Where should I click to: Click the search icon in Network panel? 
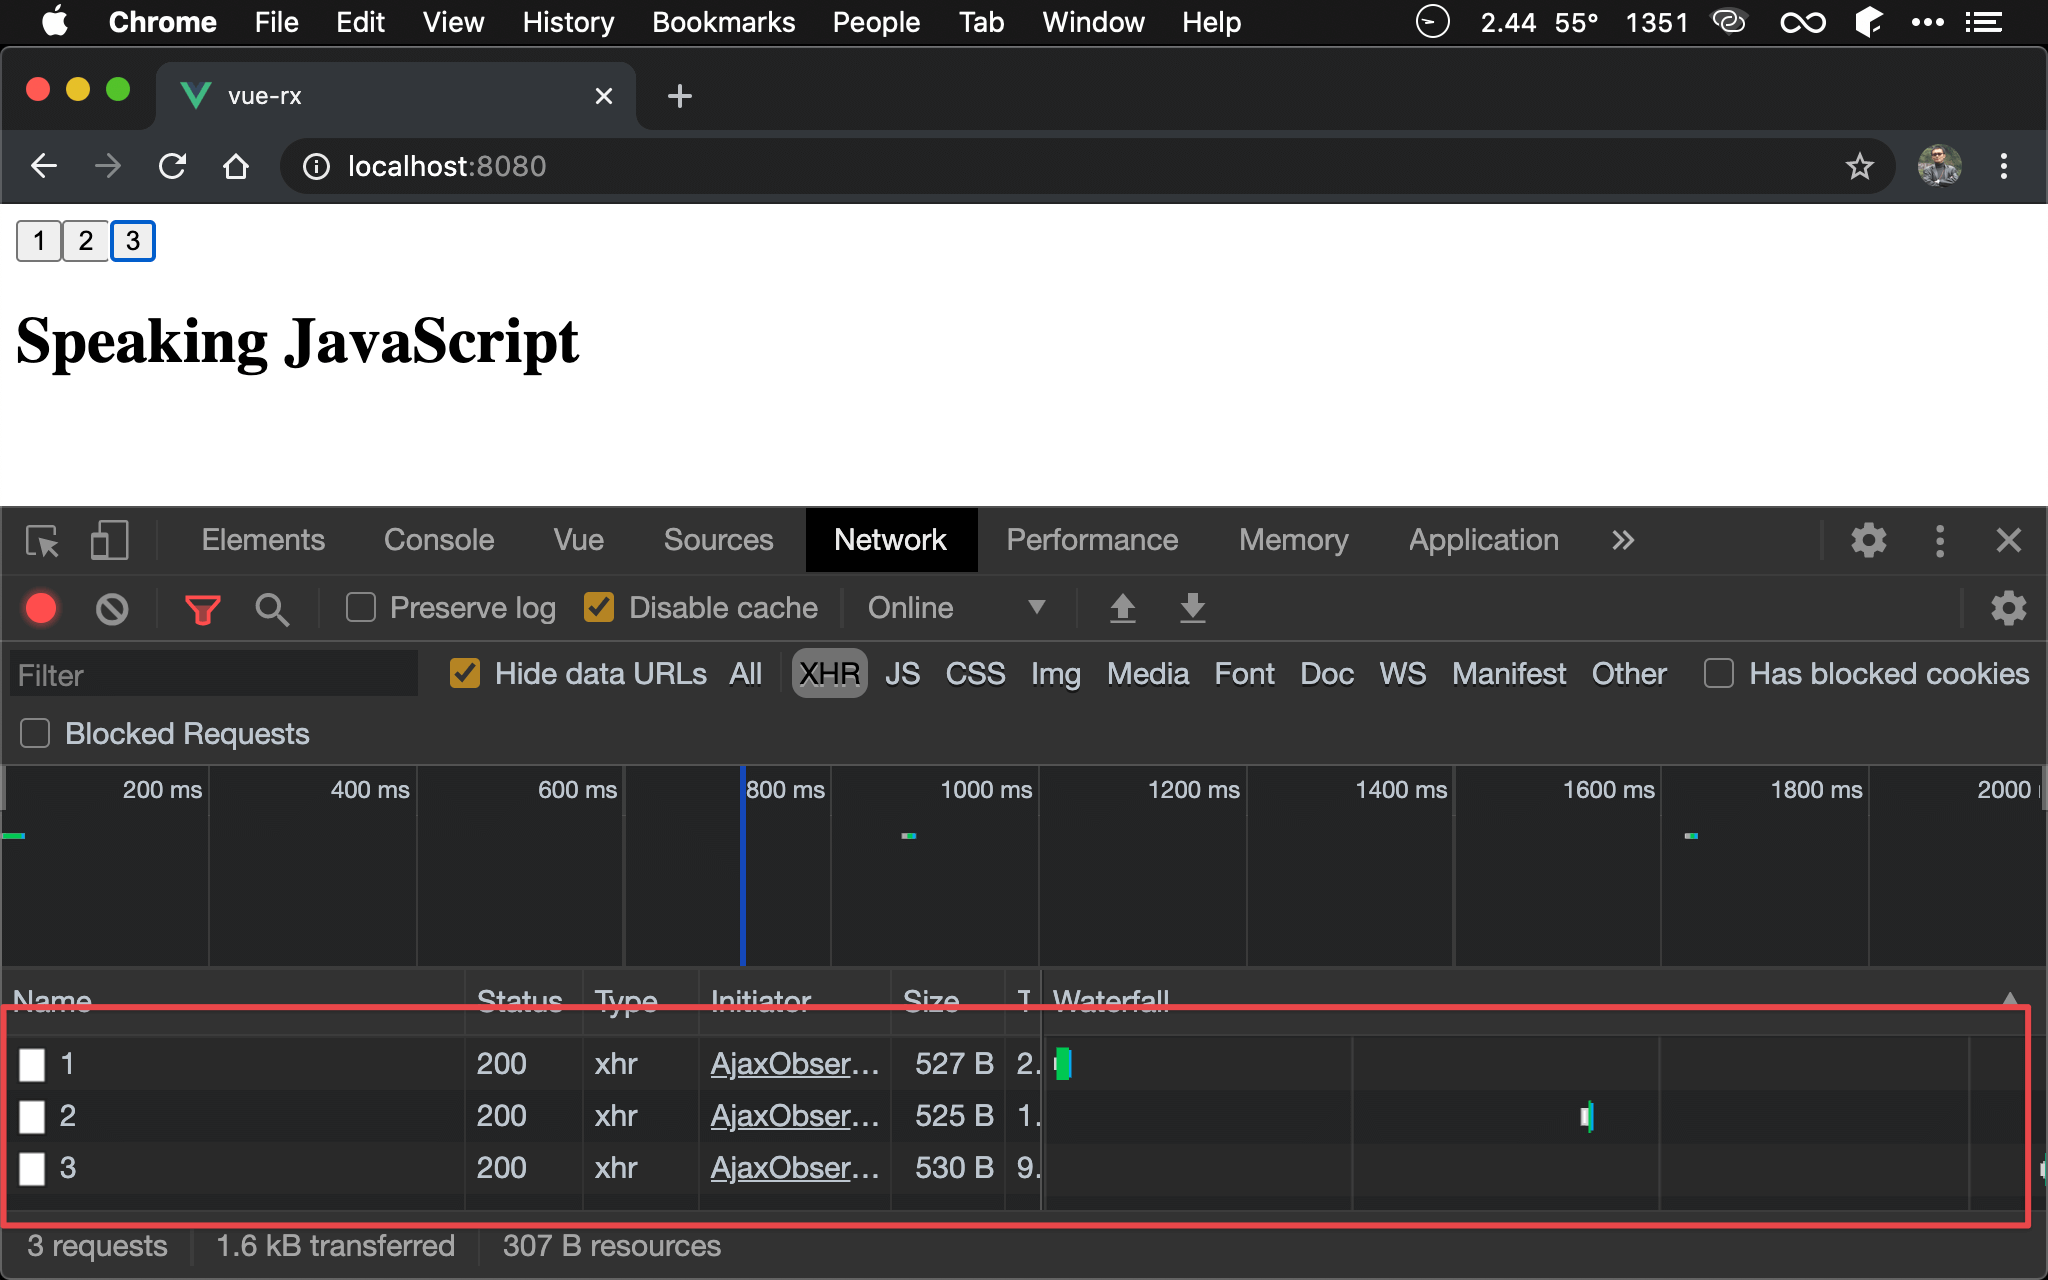270,606
